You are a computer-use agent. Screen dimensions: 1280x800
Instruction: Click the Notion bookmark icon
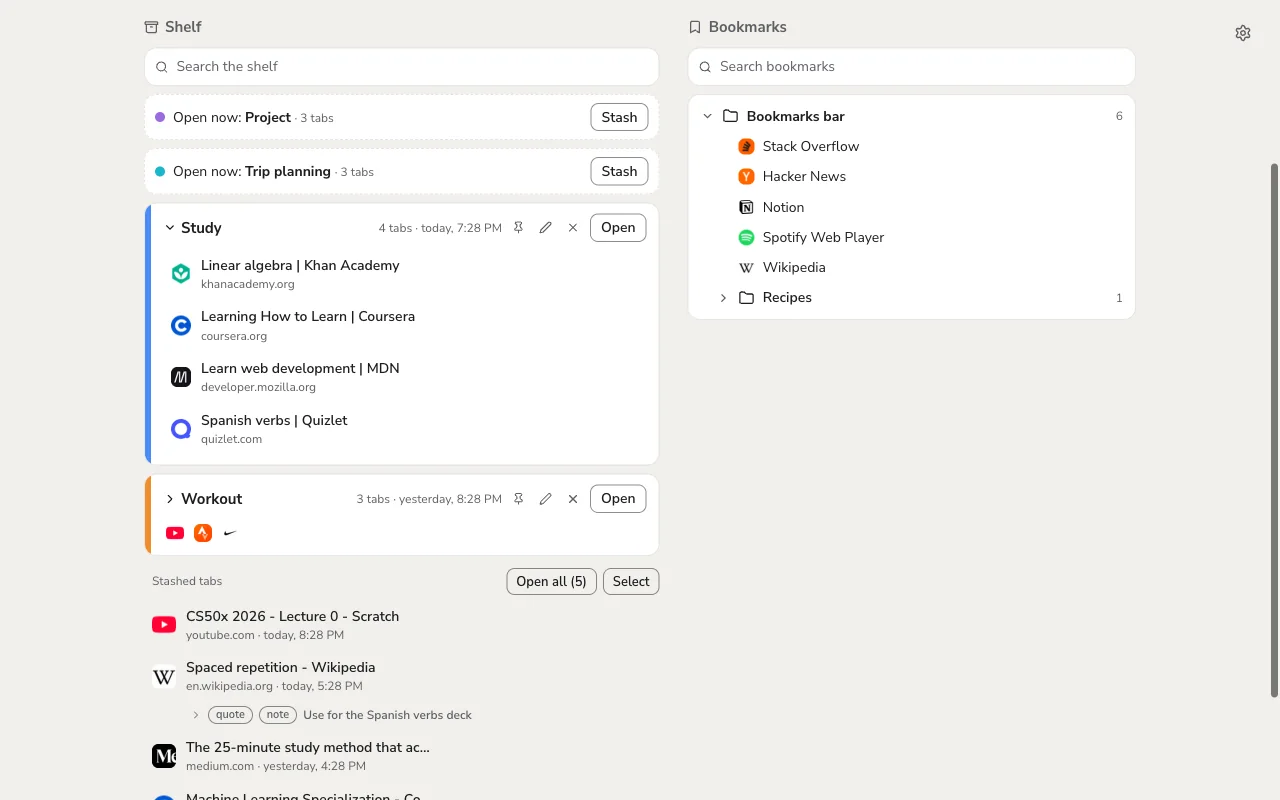[746, 207]
